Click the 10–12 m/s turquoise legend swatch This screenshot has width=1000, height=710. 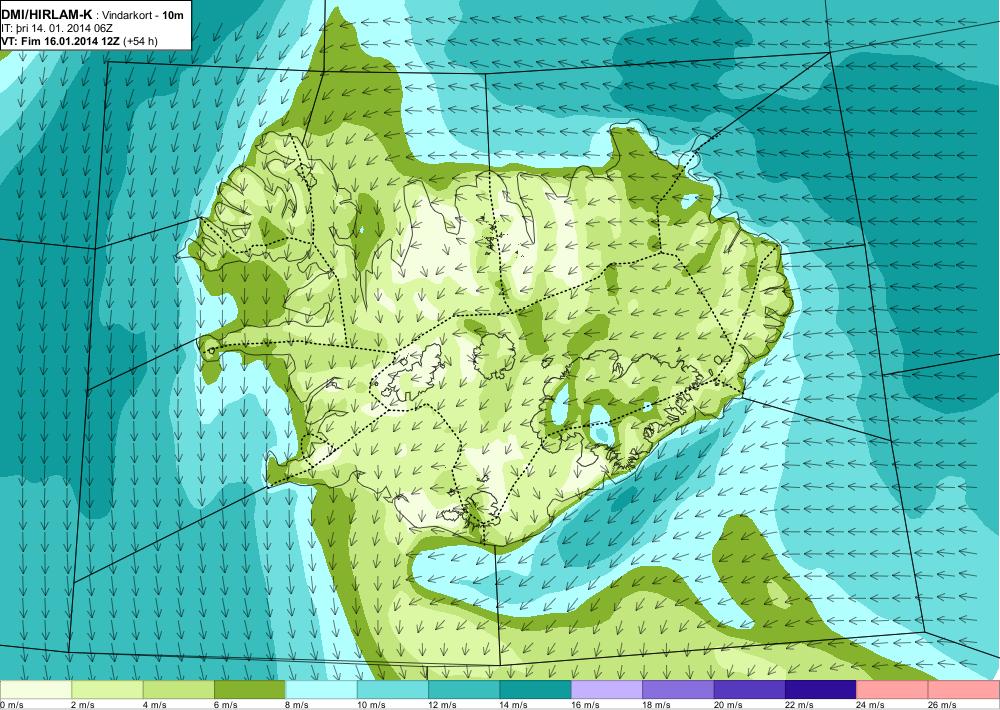click(x=393, y=689)
